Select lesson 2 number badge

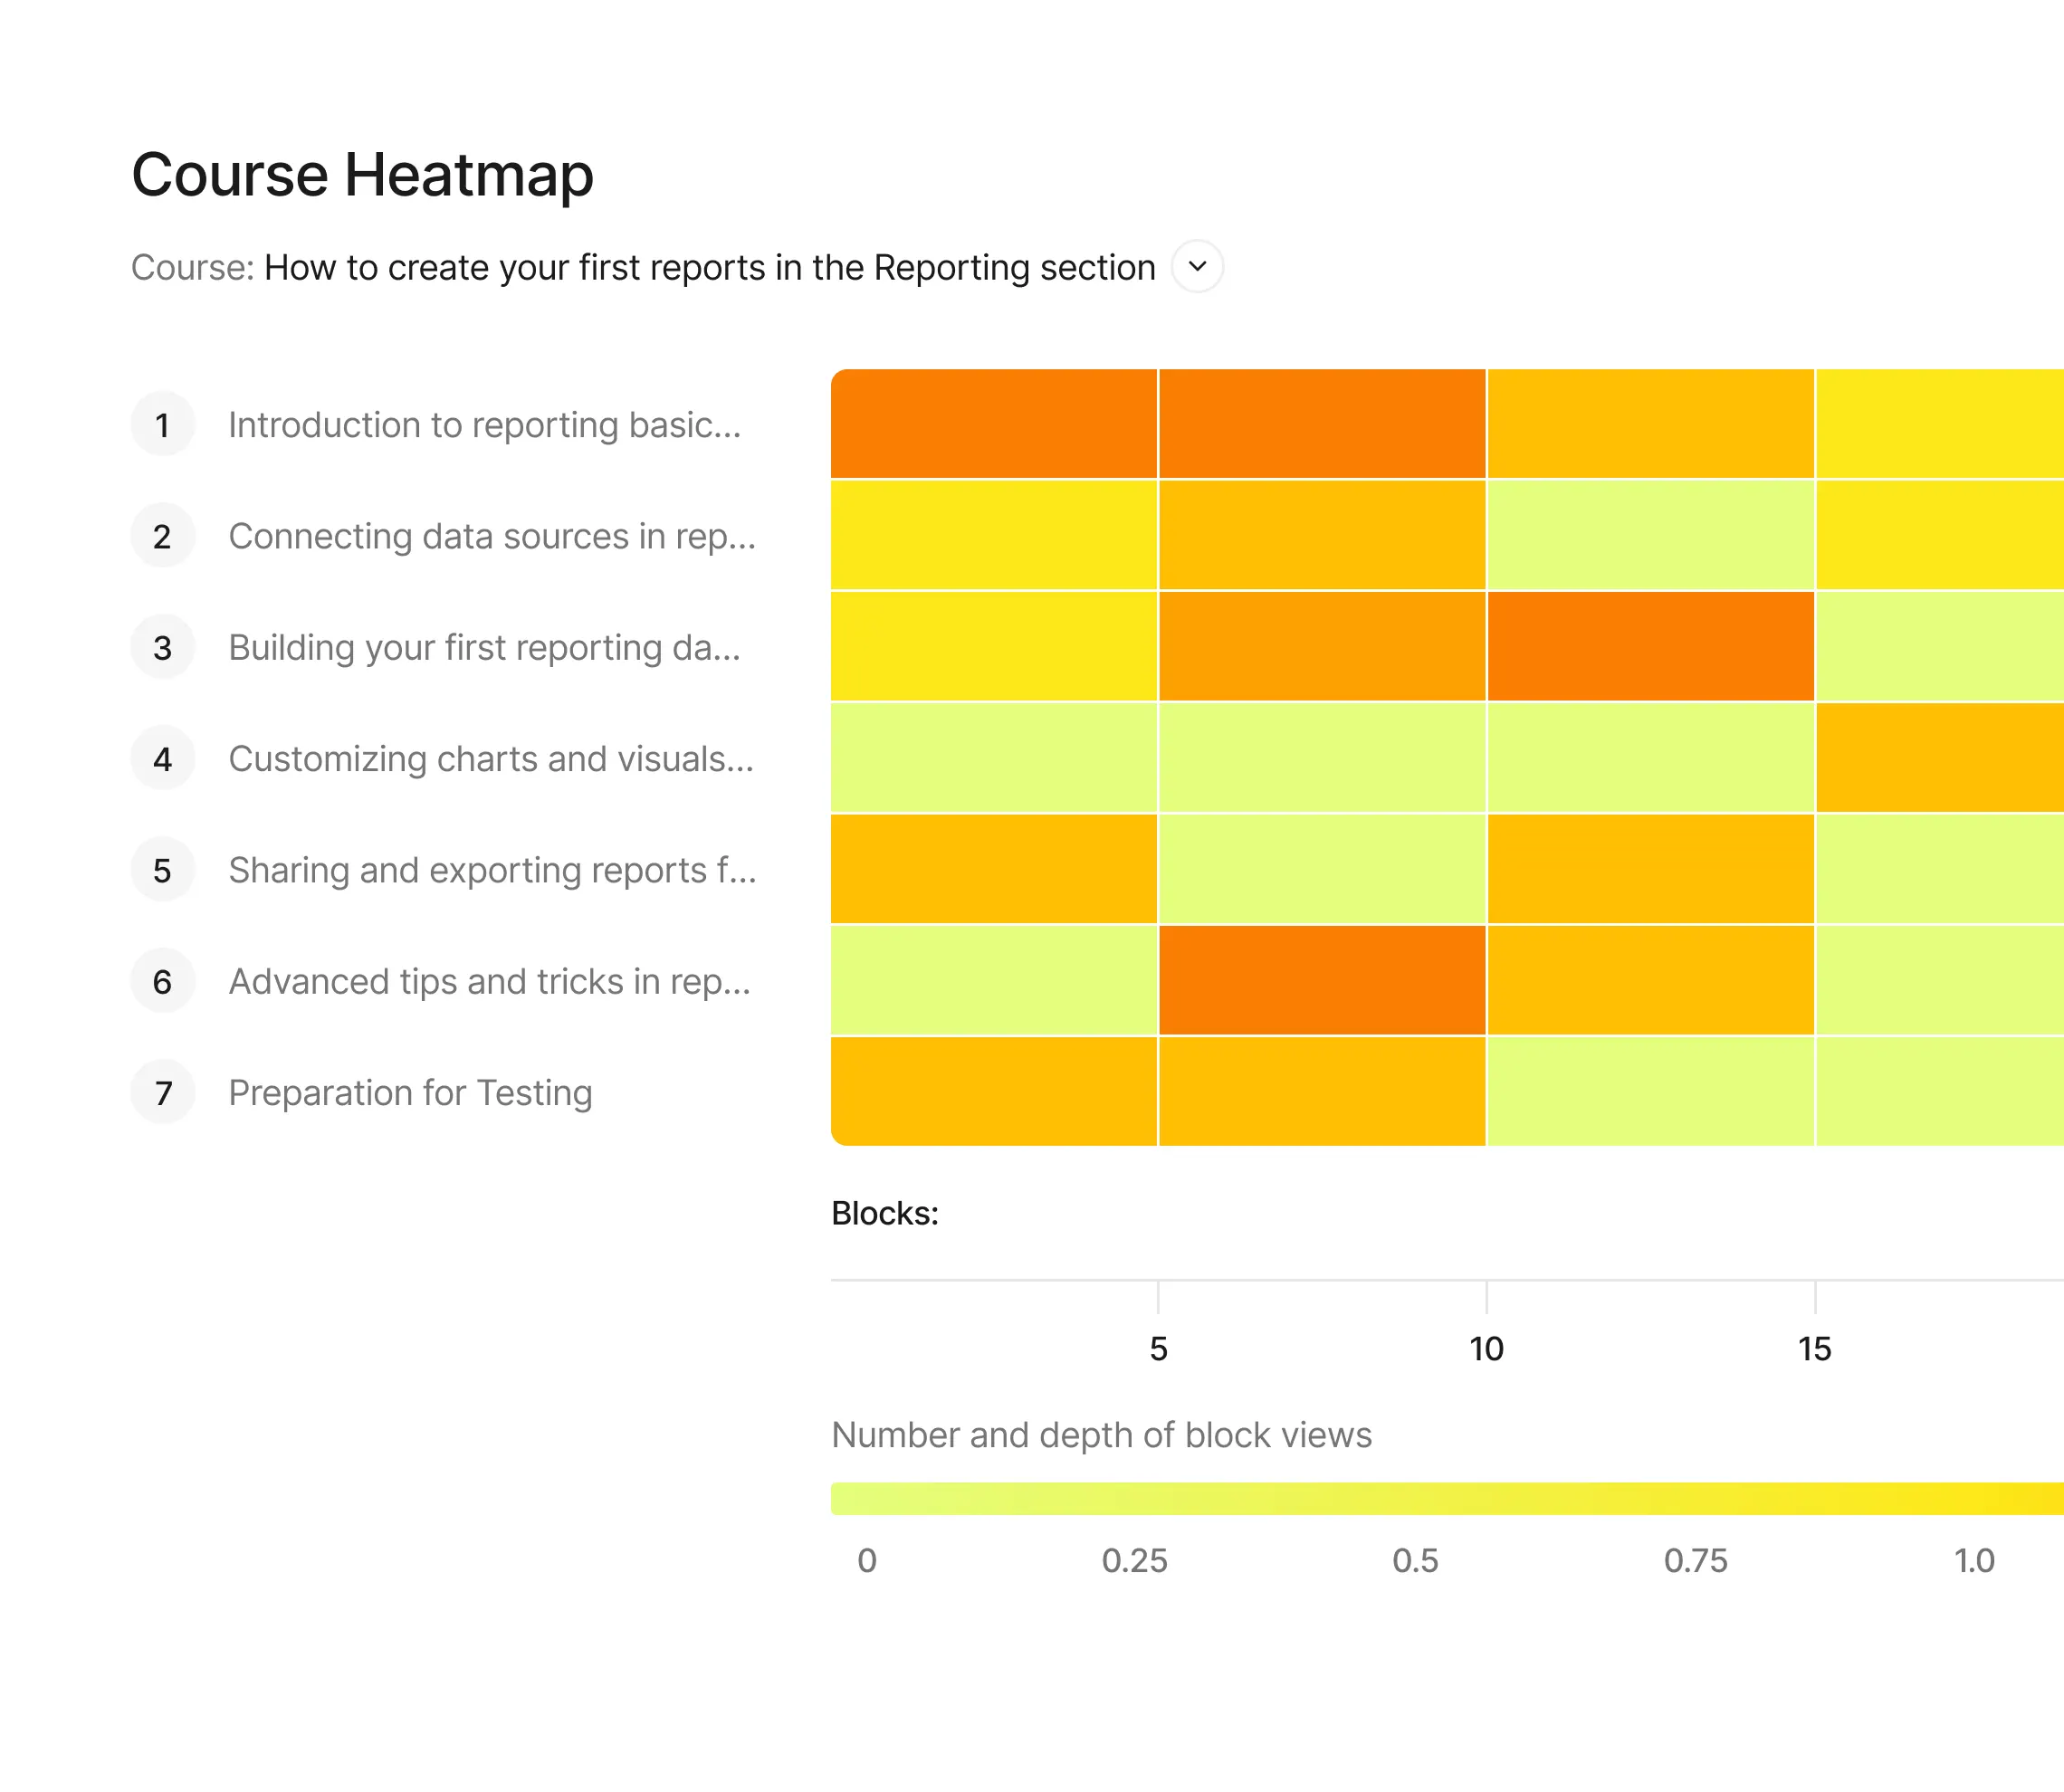163,536
